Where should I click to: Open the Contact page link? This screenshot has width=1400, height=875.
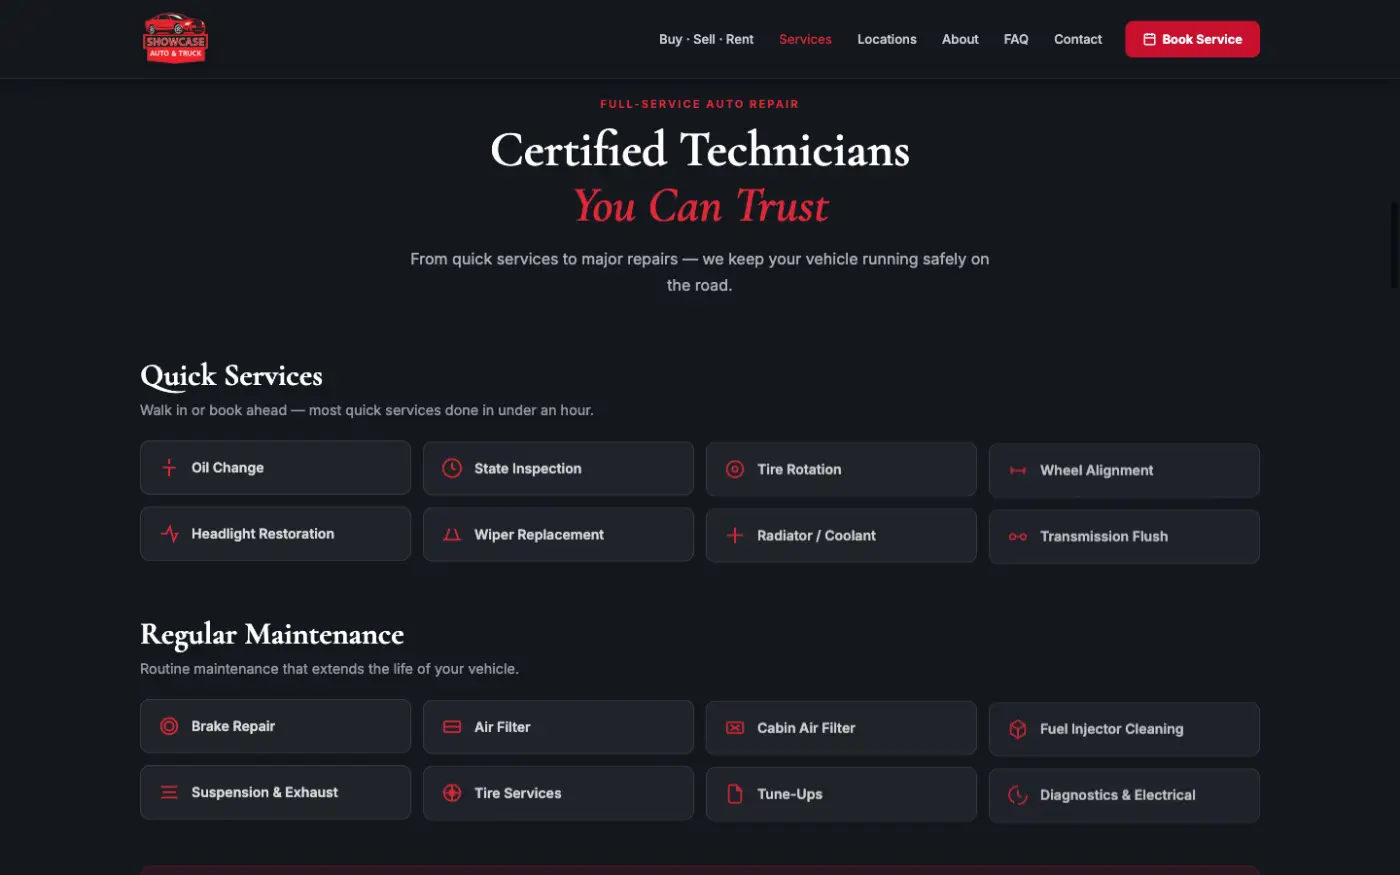tap(1077, 39)
